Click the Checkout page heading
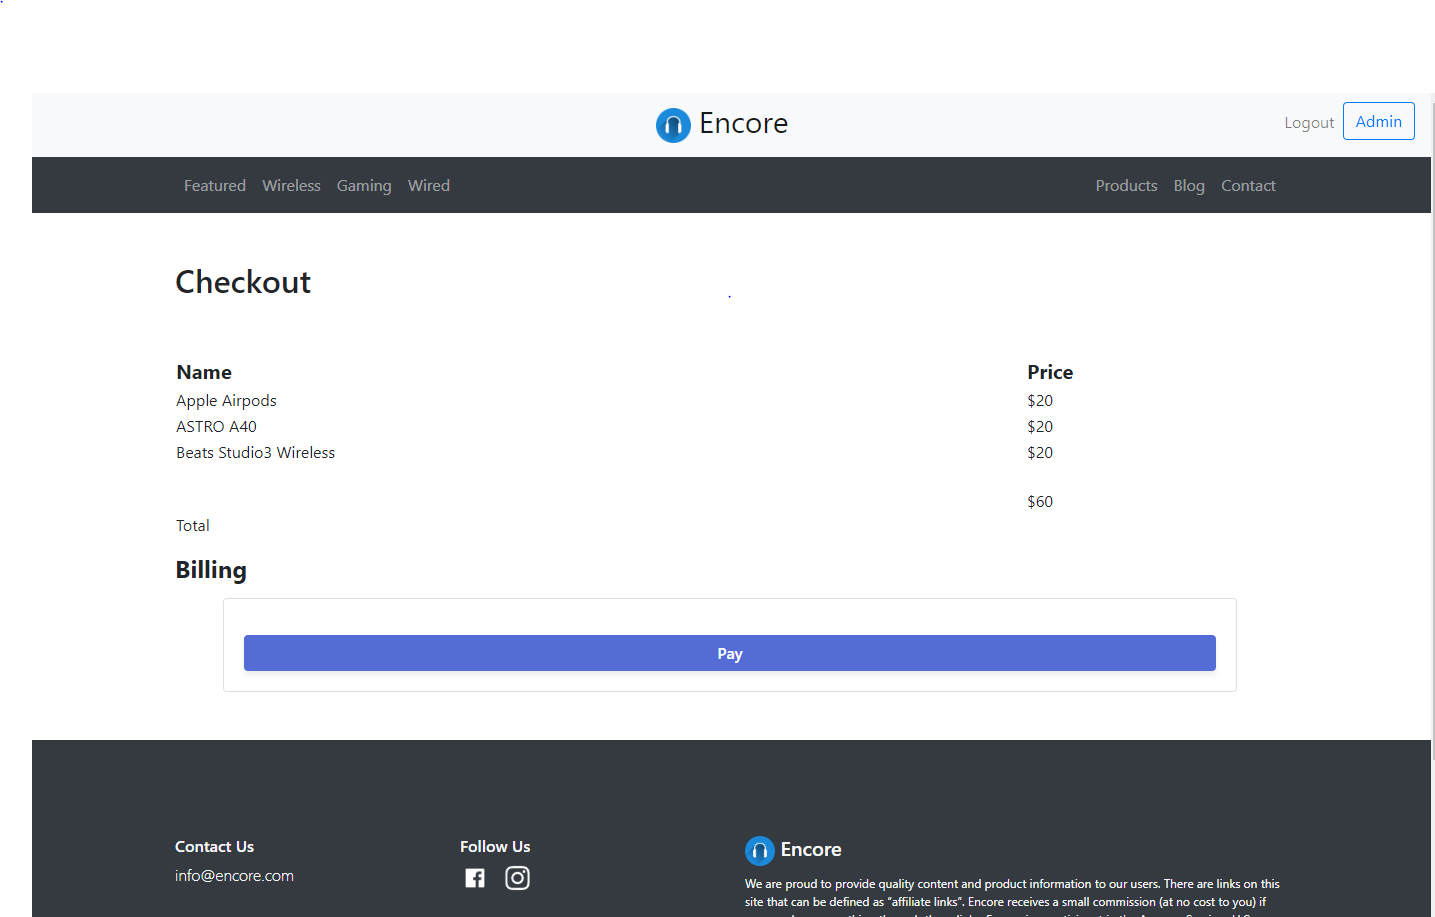The image size is (1435, 917). click(243, 282)
